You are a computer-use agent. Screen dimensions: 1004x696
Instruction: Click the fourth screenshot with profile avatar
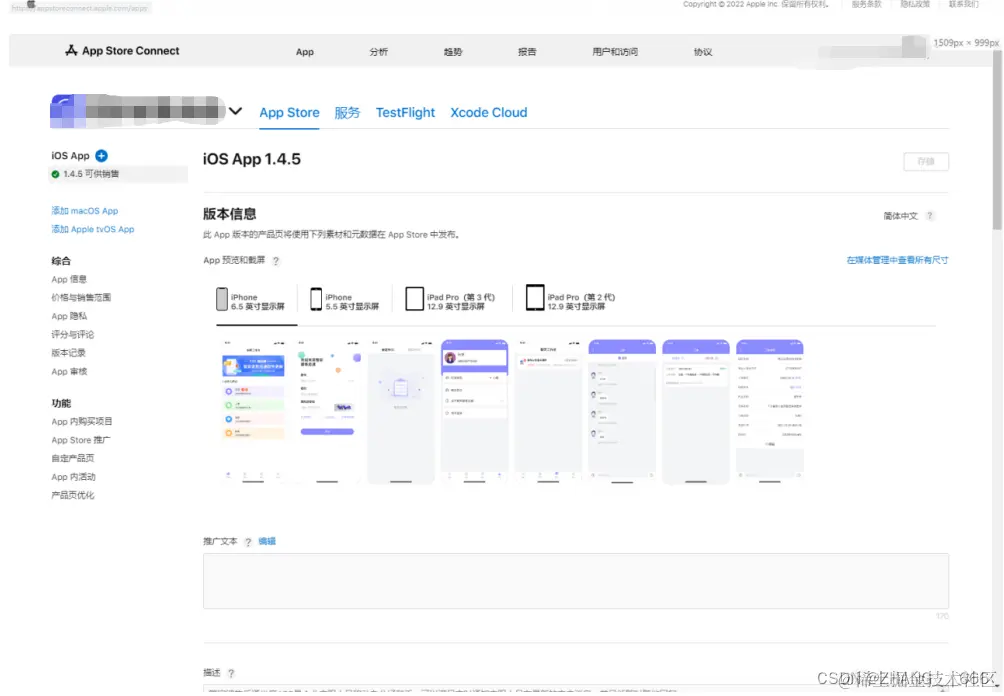pyautogui.click(x=474, y=412)
